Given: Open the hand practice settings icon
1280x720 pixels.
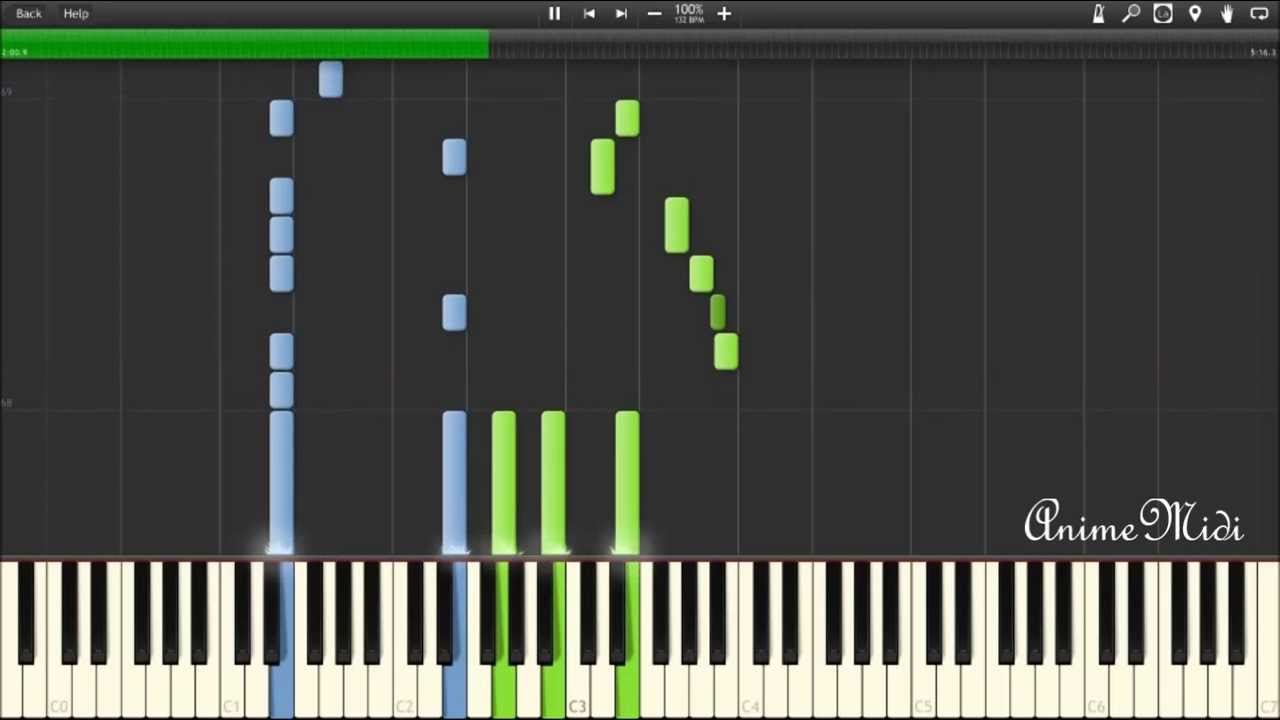Looking at the screenshot, I should pyautogui.click(x=1227, y=13).
